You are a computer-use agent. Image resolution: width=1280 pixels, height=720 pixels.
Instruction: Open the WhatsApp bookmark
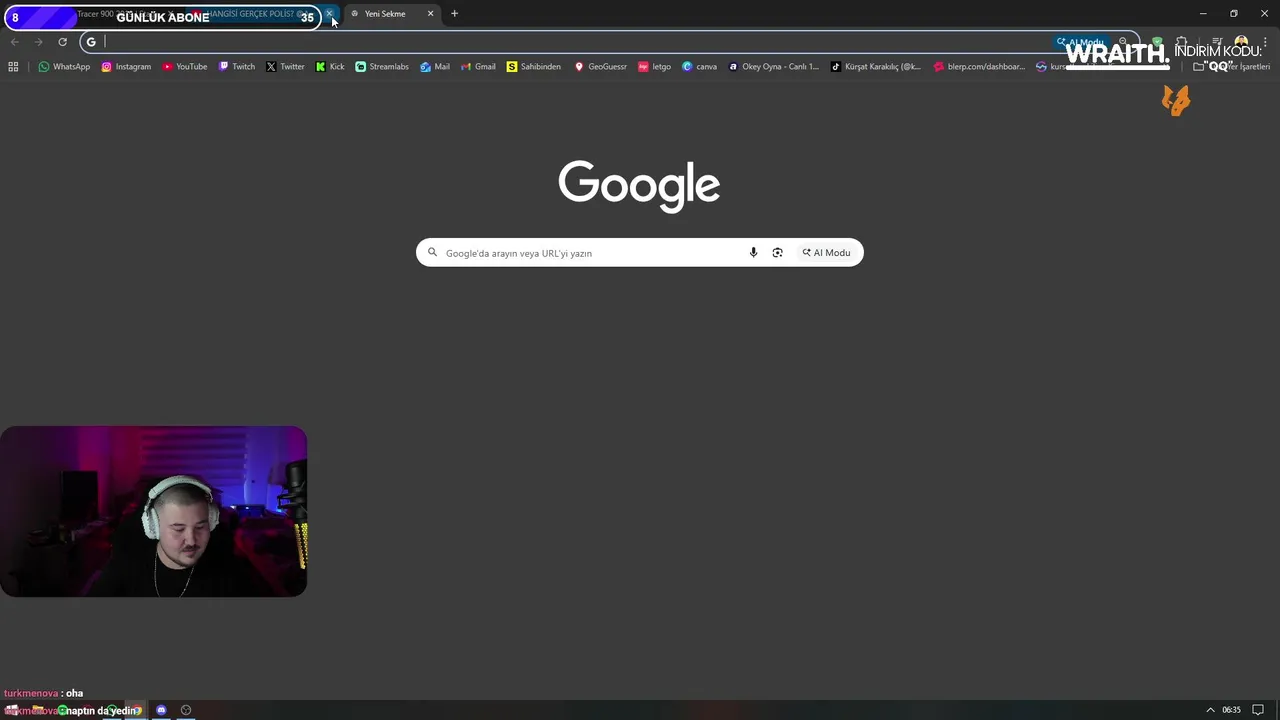[64, 67]
